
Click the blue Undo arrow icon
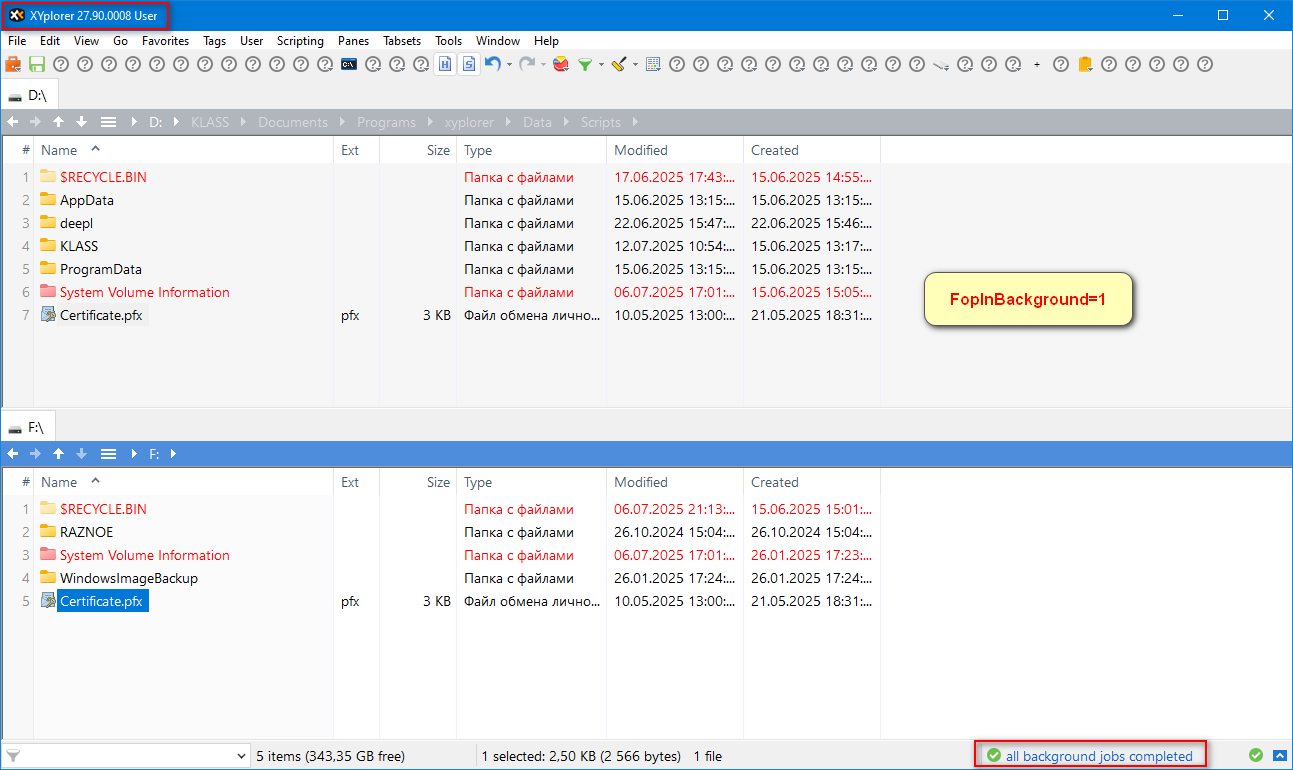493,64
